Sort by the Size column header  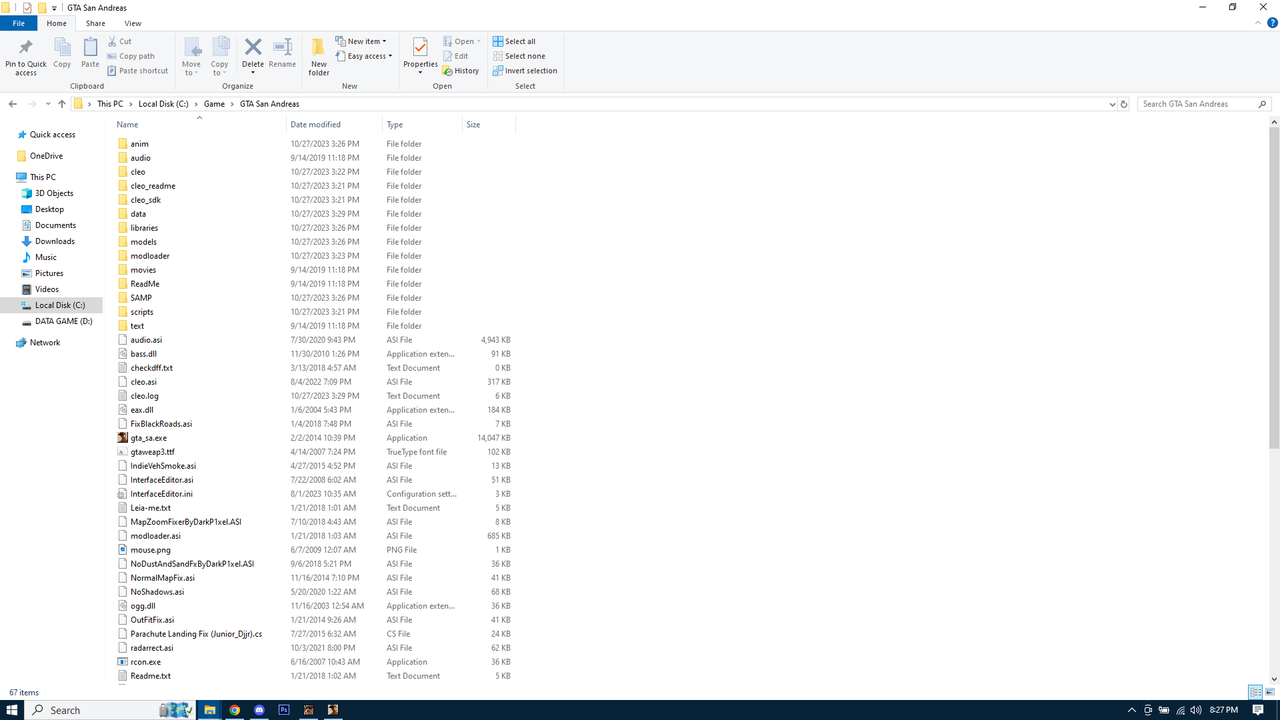tap(489, 125)
